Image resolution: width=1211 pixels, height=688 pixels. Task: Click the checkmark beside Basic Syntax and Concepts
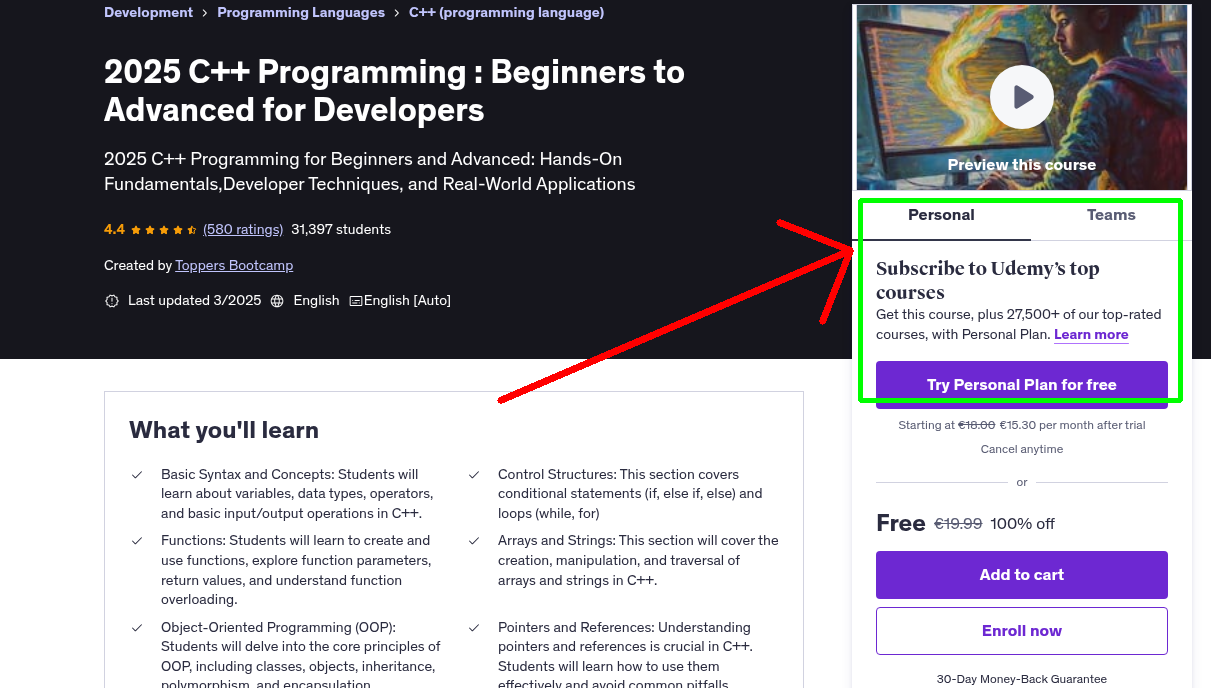[x=137, y=474]
